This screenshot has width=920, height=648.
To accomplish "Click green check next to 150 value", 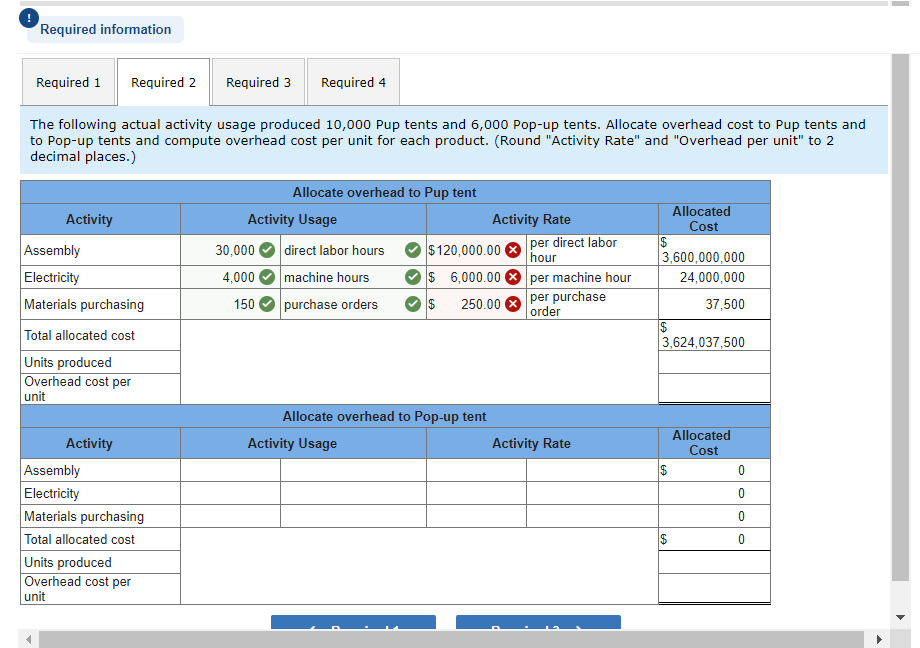I will [267, 304].
